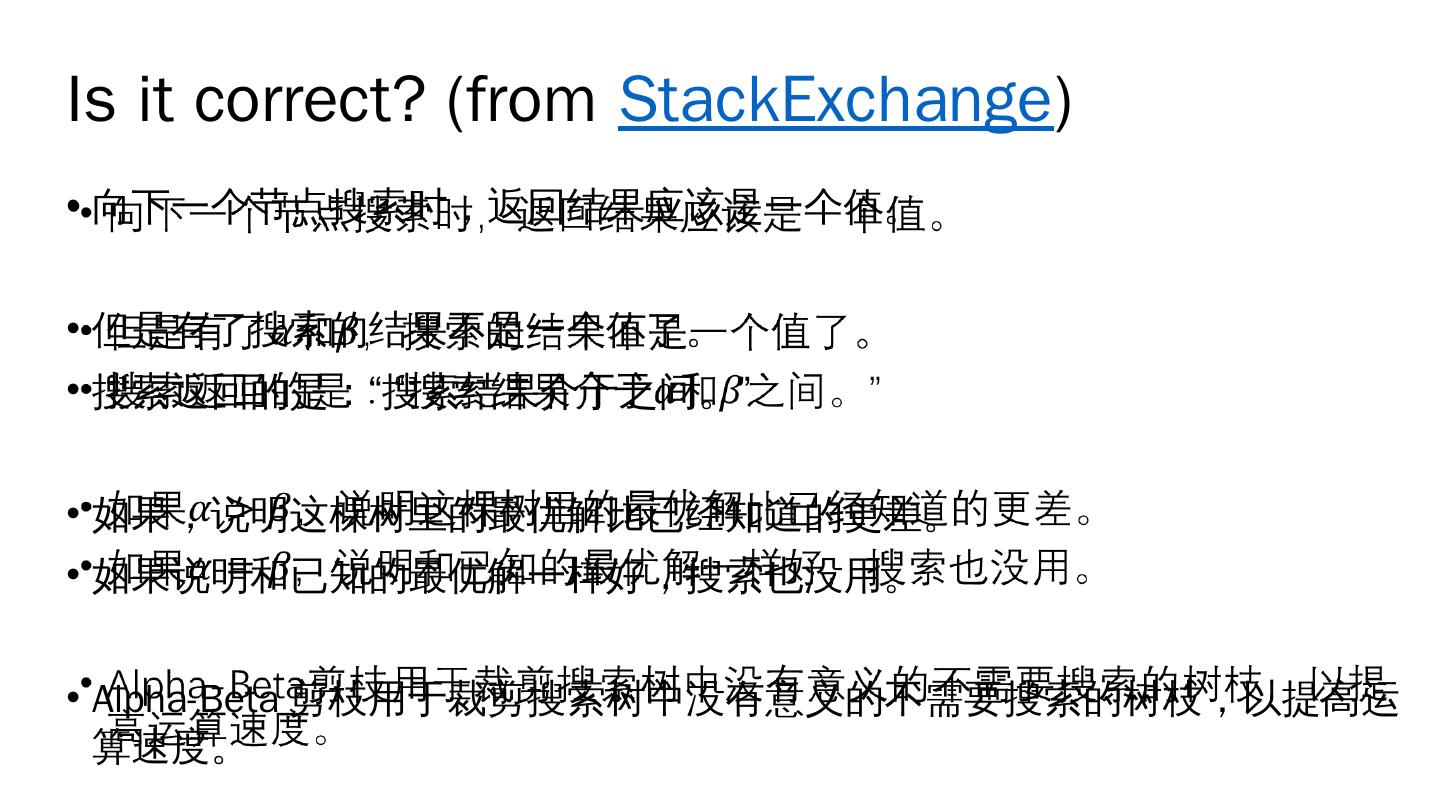1440x810 pixels.
Task: Click the closing parenthesis after StackExchange
Action: pos(1064,100)
